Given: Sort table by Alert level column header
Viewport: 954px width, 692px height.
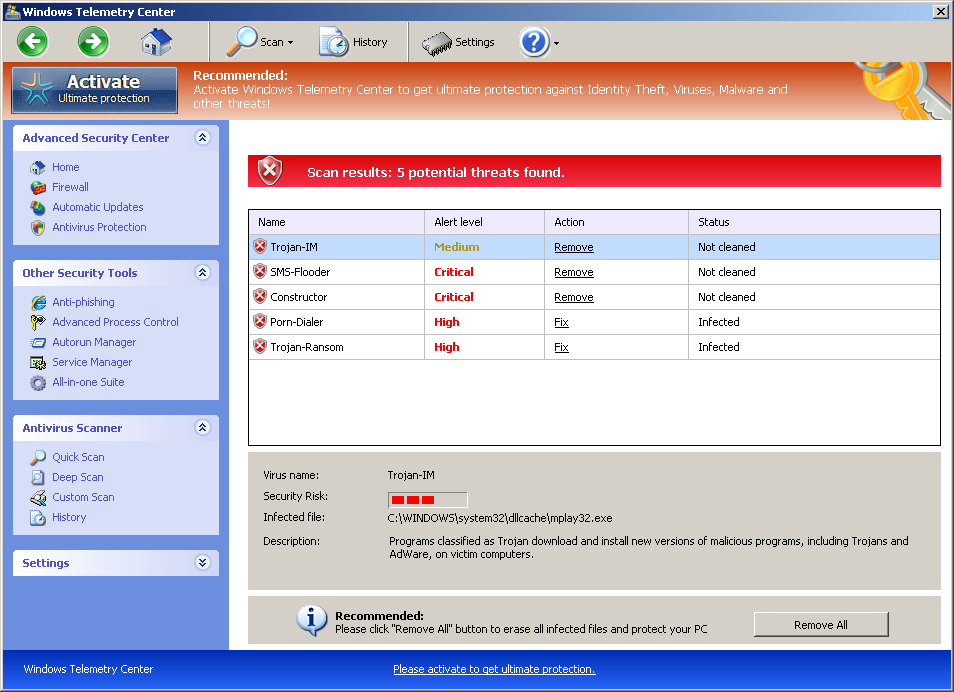Looking at the screenshot, I should 484,222.
